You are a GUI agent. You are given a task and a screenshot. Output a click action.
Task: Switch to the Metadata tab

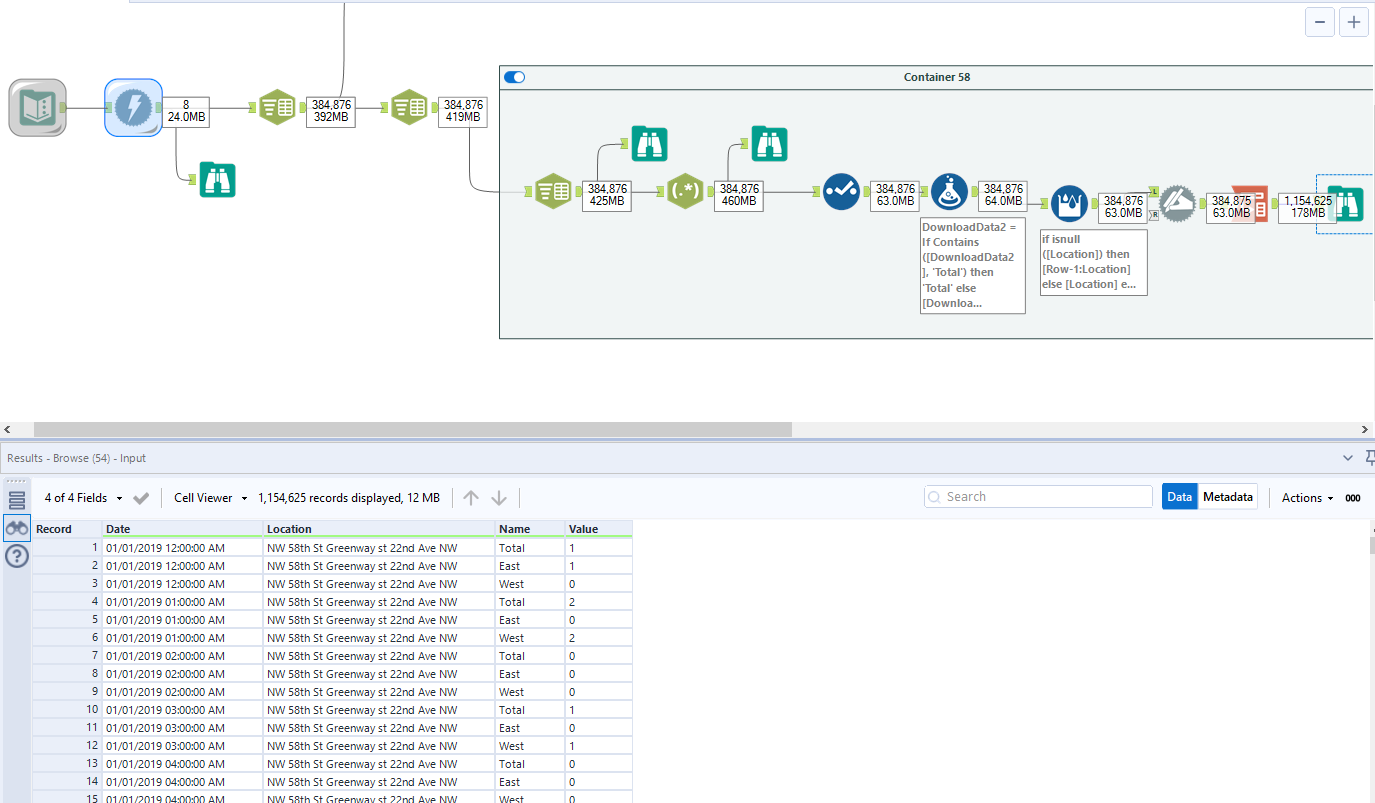[x=1227, y=497]
